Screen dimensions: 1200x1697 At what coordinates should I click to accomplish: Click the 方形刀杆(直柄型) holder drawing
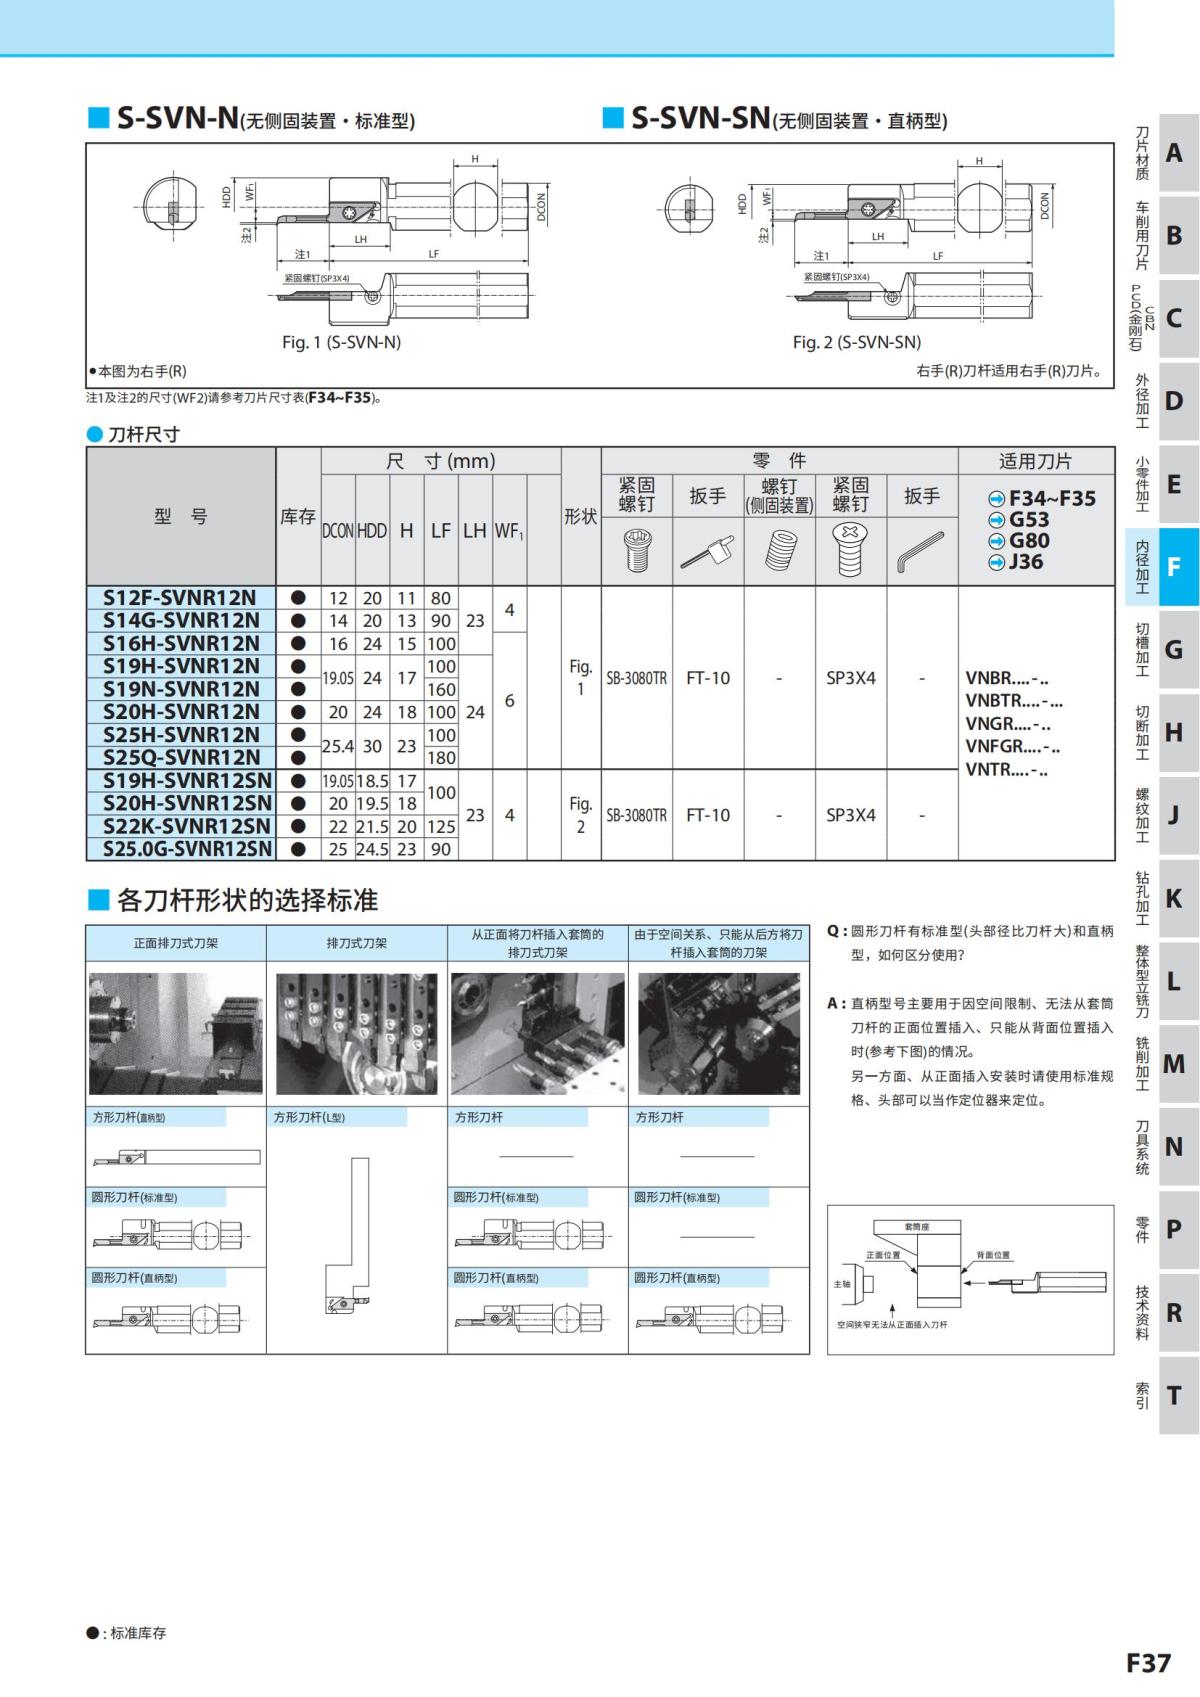pos(176,1158)
